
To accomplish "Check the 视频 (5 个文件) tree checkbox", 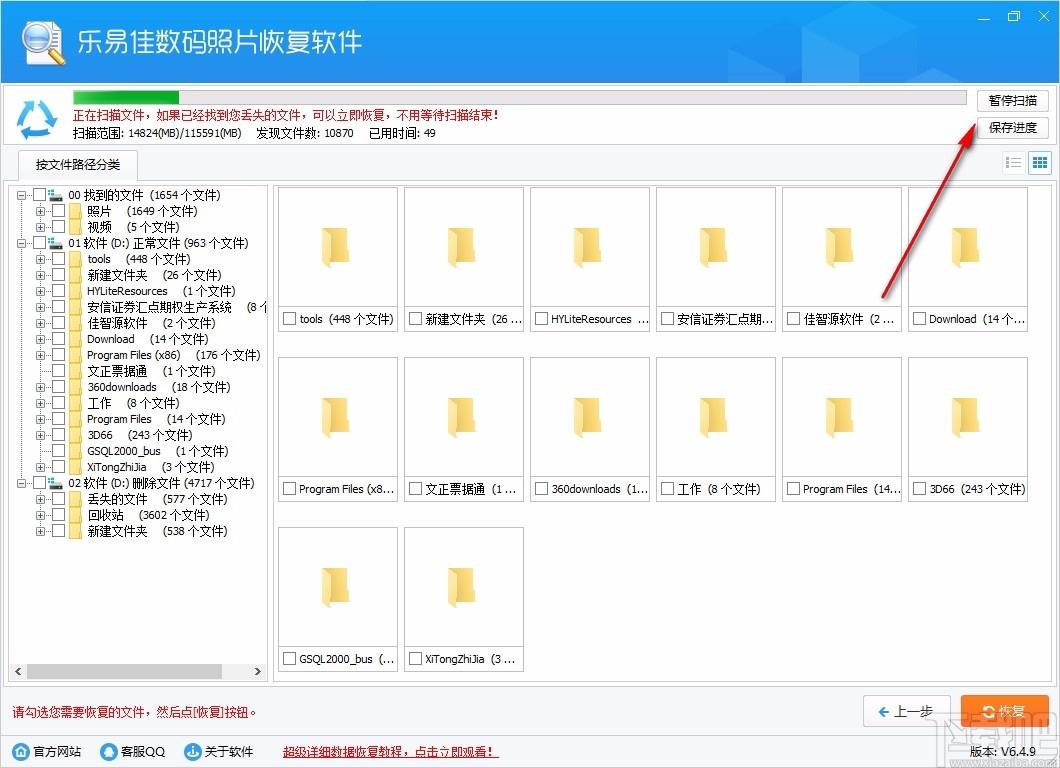I will [x=59, y=227].
